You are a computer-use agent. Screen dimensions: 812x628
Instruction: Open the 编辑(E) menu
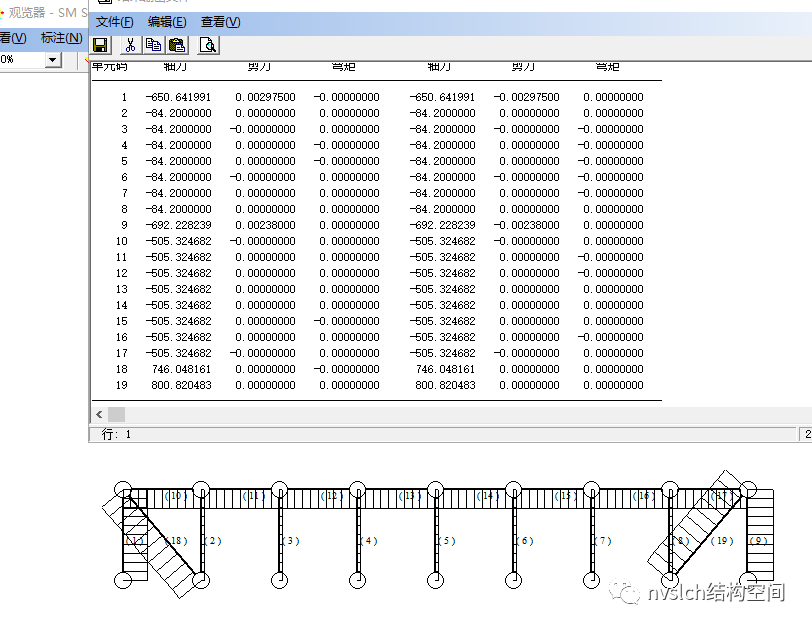[167, 22]
